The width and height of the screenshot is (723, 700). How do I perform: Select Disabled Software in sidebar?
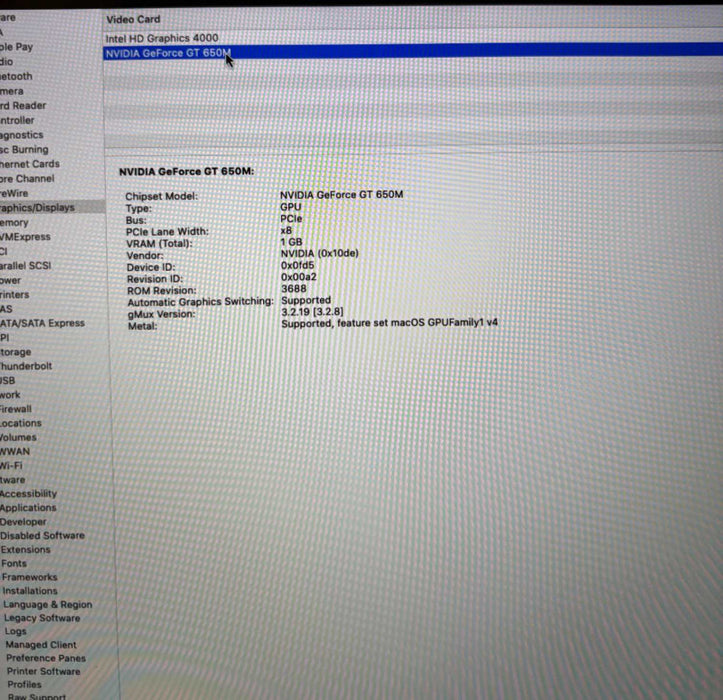click(x=42, y=536)
